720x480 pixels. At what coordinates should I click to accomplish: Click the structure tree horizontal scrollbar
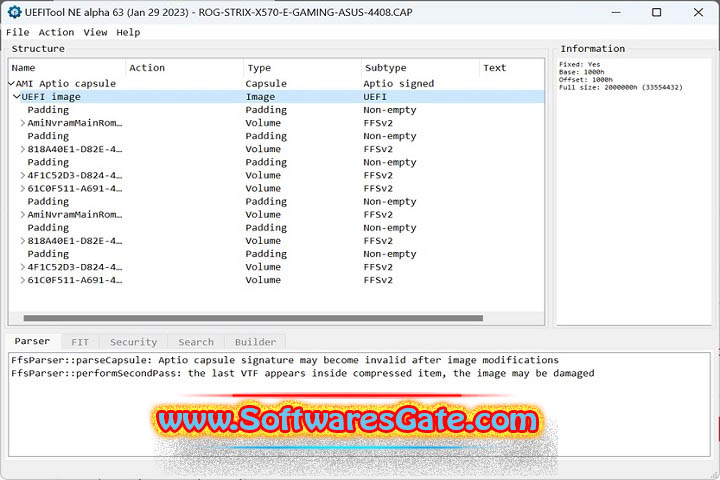click(x=253, y=318)
